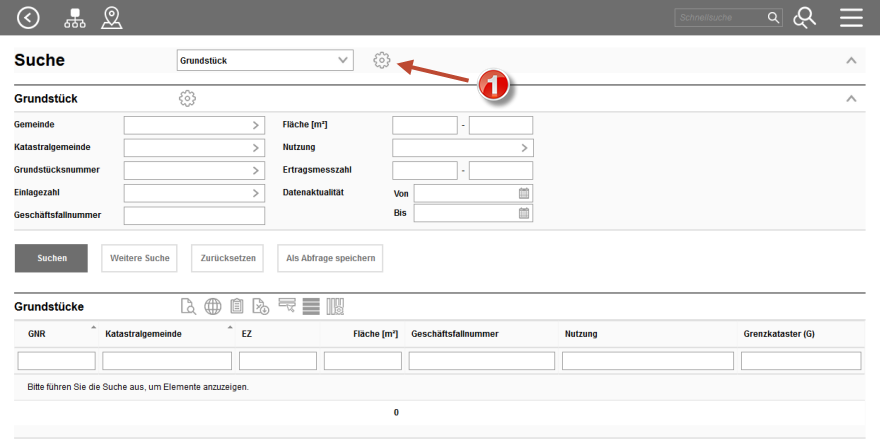Collapse the Grundstück section
The width and height of the screenshot is (880, 442).
[x=851, y=98]
